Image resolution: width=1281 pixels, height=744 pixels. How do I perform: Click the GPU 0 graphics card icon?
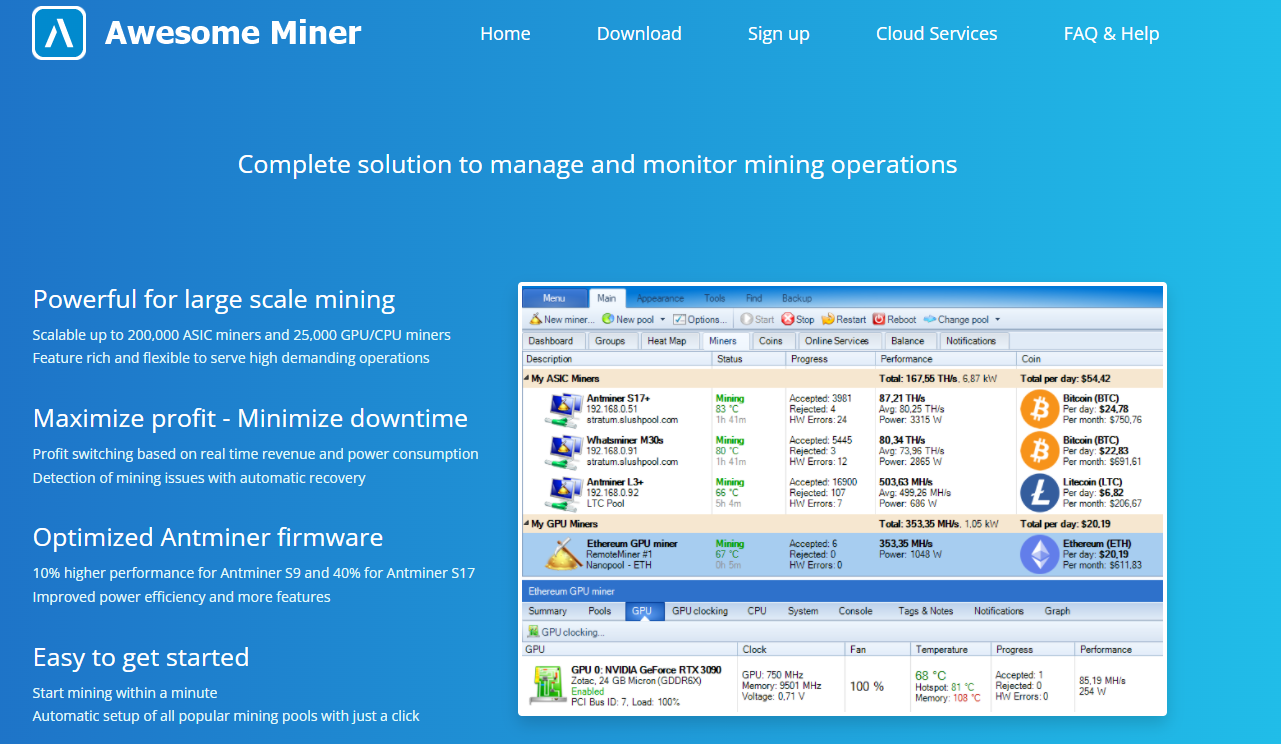click(x=546, y=685)
